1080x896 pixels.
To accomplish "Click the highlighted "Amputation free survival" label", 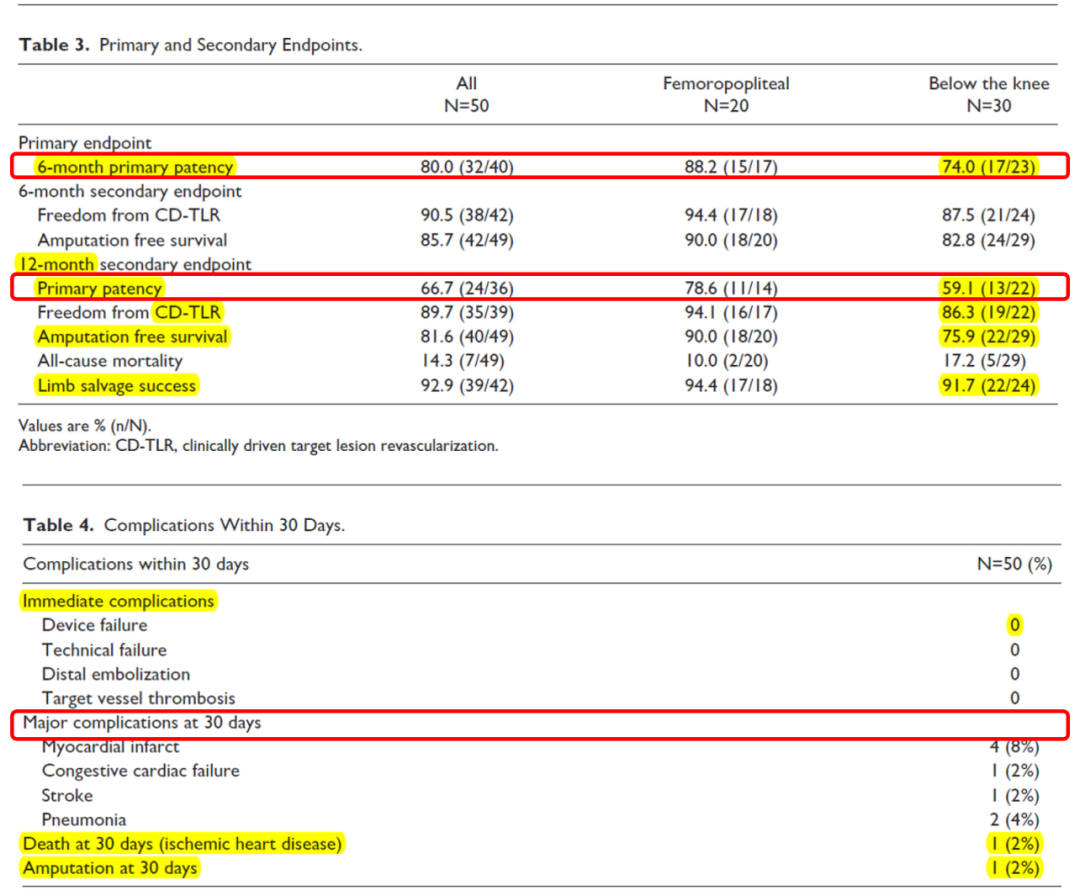I will (132, 337).
